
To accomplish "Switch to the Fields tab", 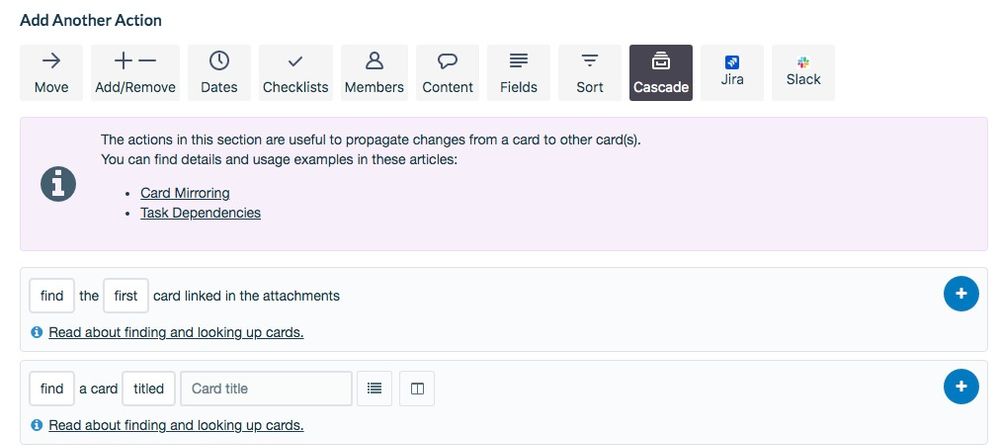I will click(519, 73).
